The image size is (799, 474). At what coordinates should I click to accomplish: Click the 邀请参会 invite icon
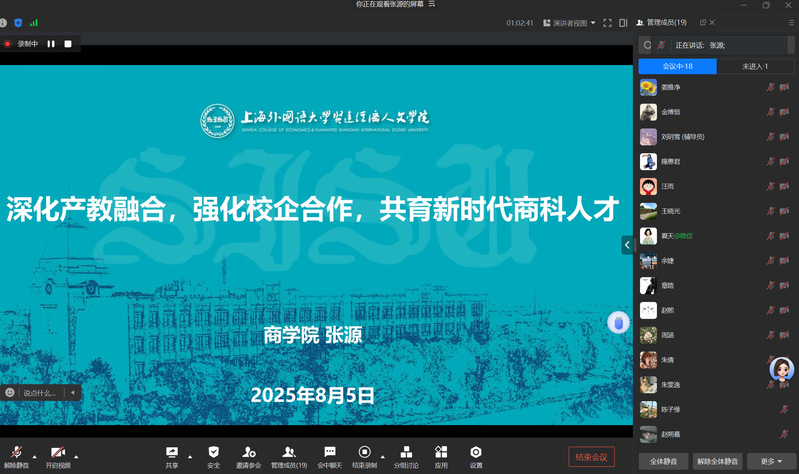(249, 452)
